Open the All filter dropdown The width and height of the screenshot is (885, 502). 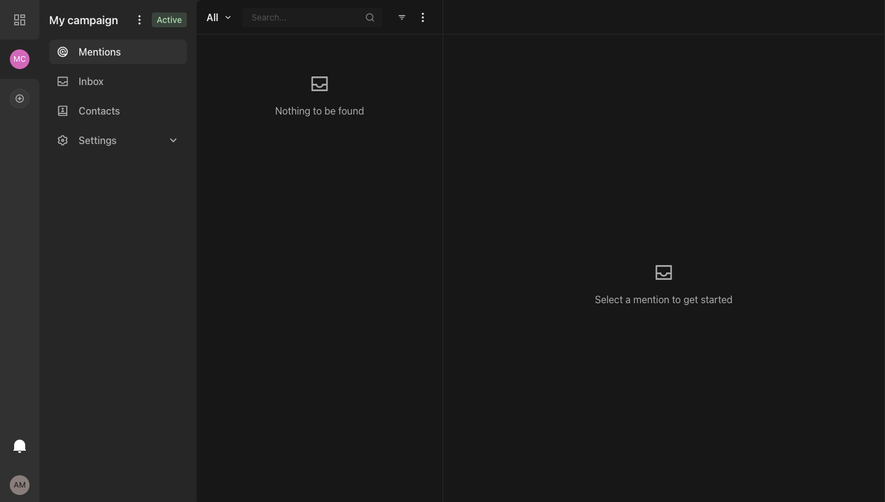(218, 18)
